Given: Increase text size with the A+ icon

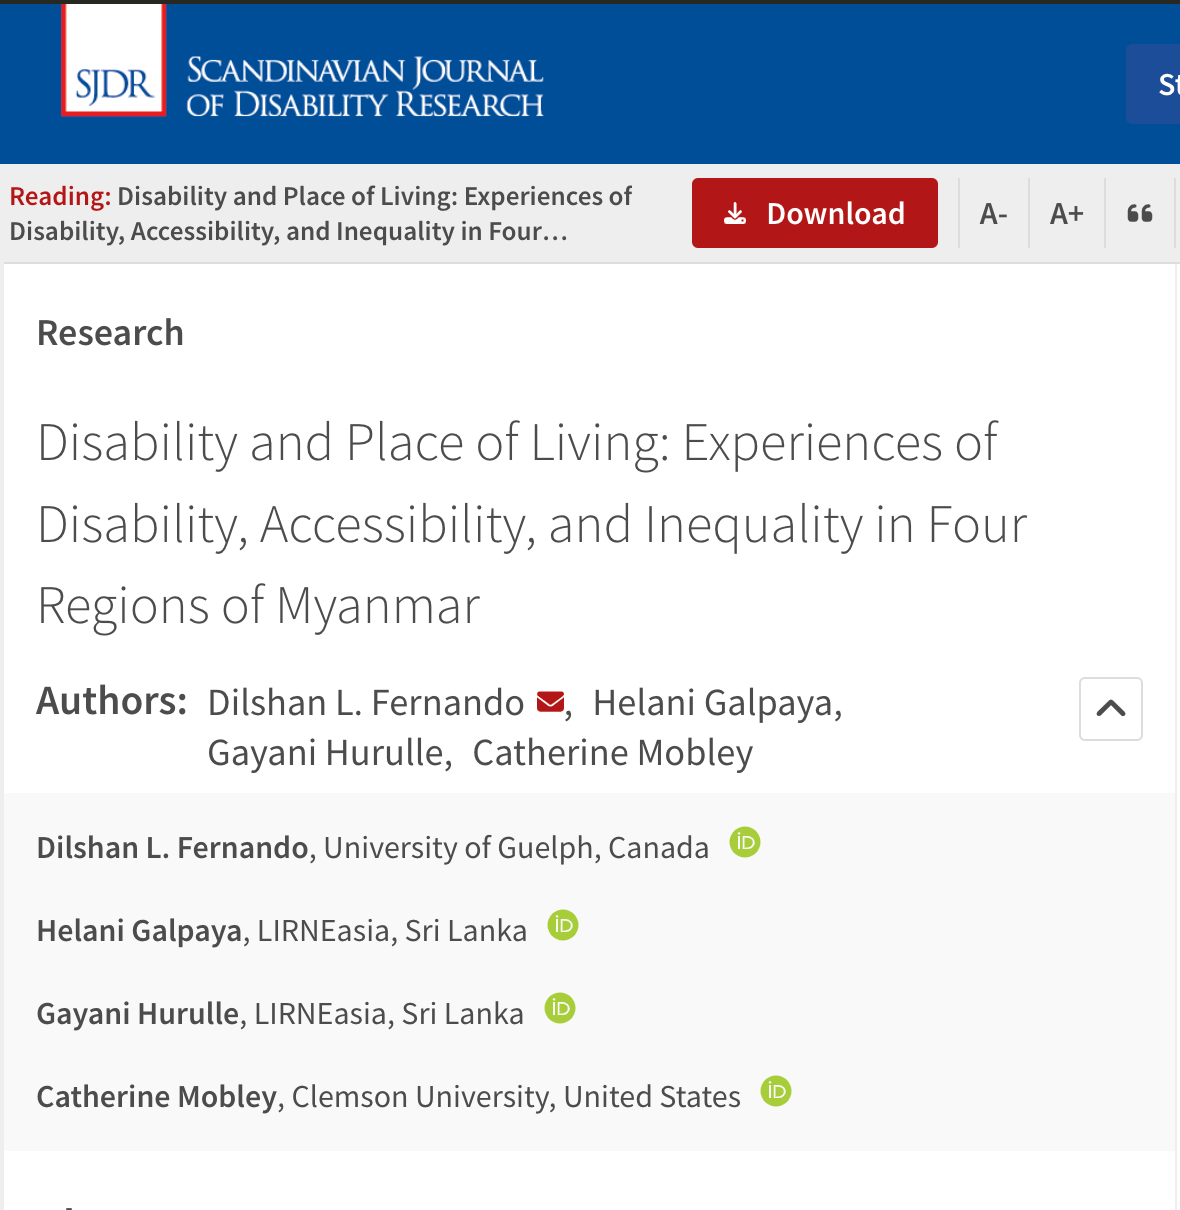Looking at the screenshot, I should (x=1066, y=213).
